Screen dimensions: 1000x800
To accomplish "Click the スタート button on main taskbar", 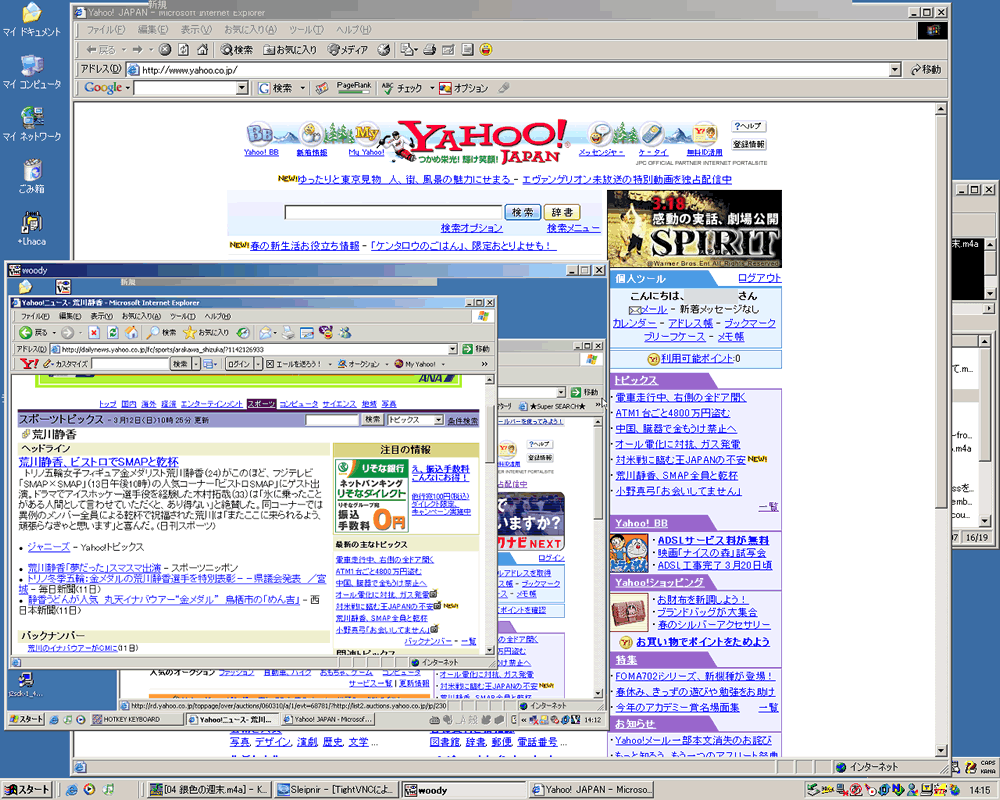I will (27, 790).
